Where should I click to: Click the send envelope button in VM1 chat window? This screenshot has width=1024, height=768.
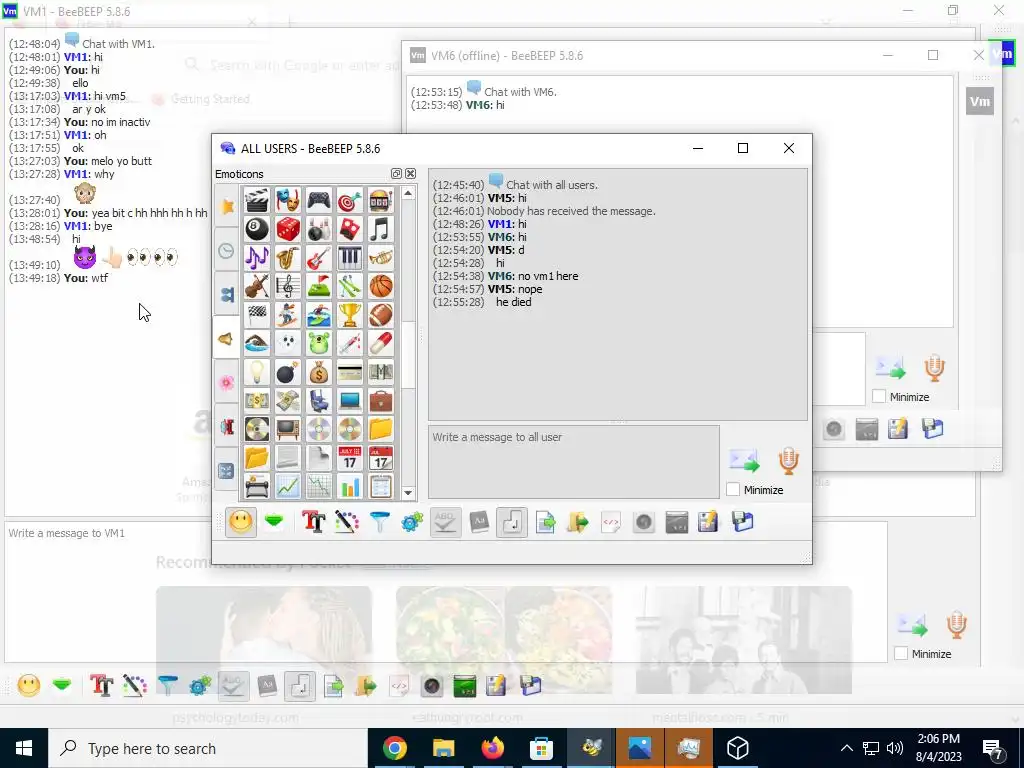912,625
